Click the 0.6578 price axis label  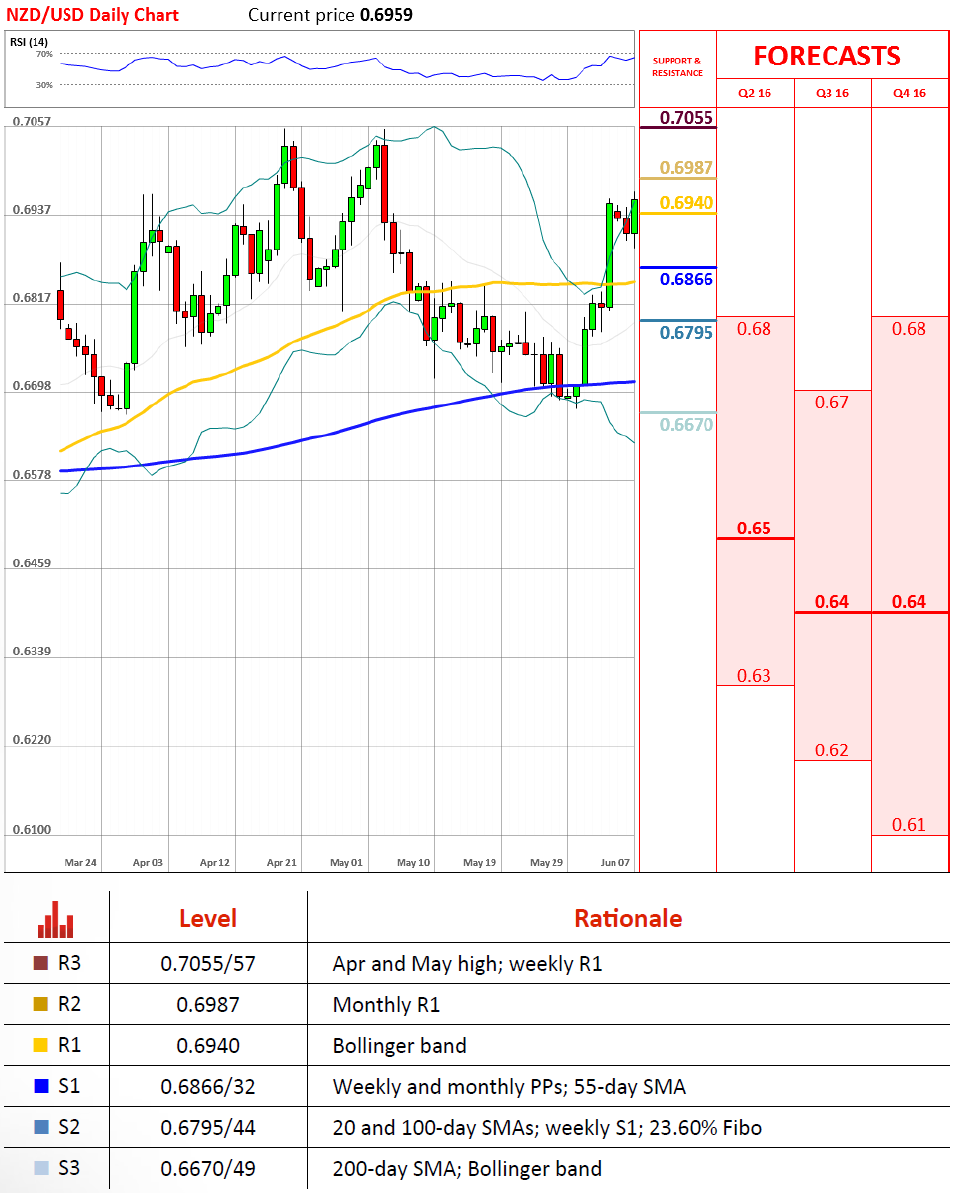(32, 474)
